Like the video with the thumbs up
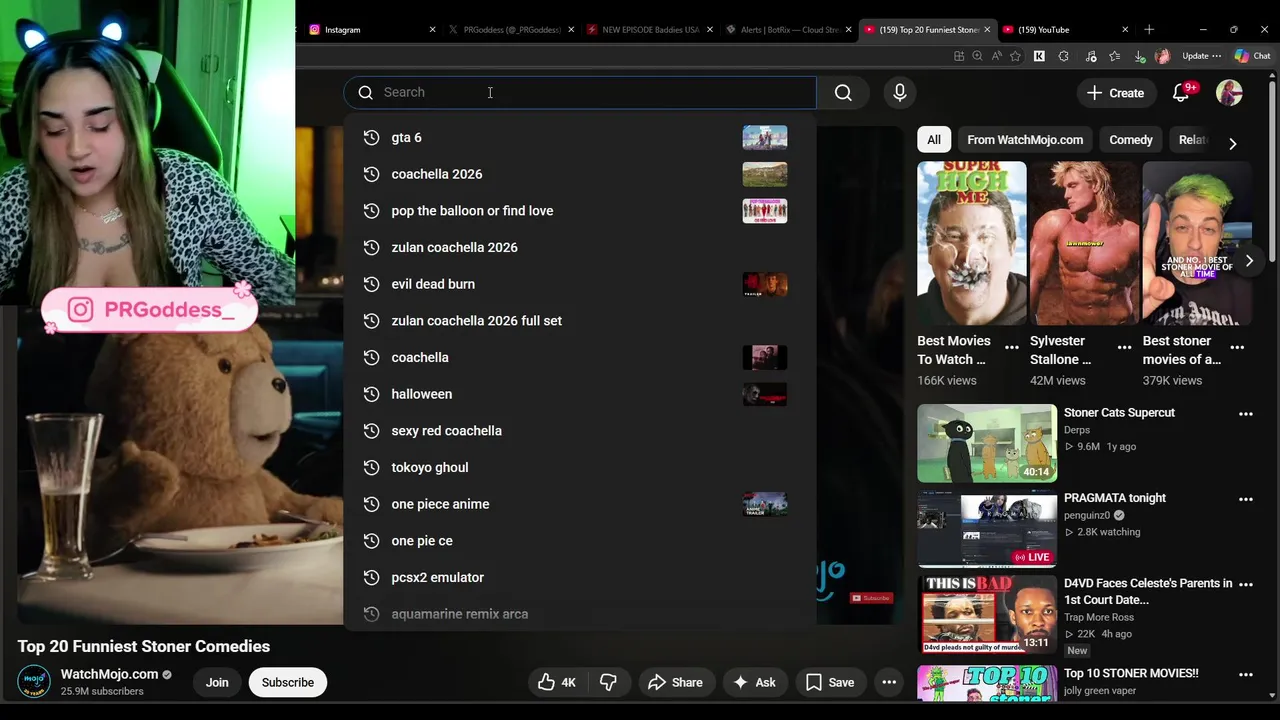 click(x=558, y=682)
